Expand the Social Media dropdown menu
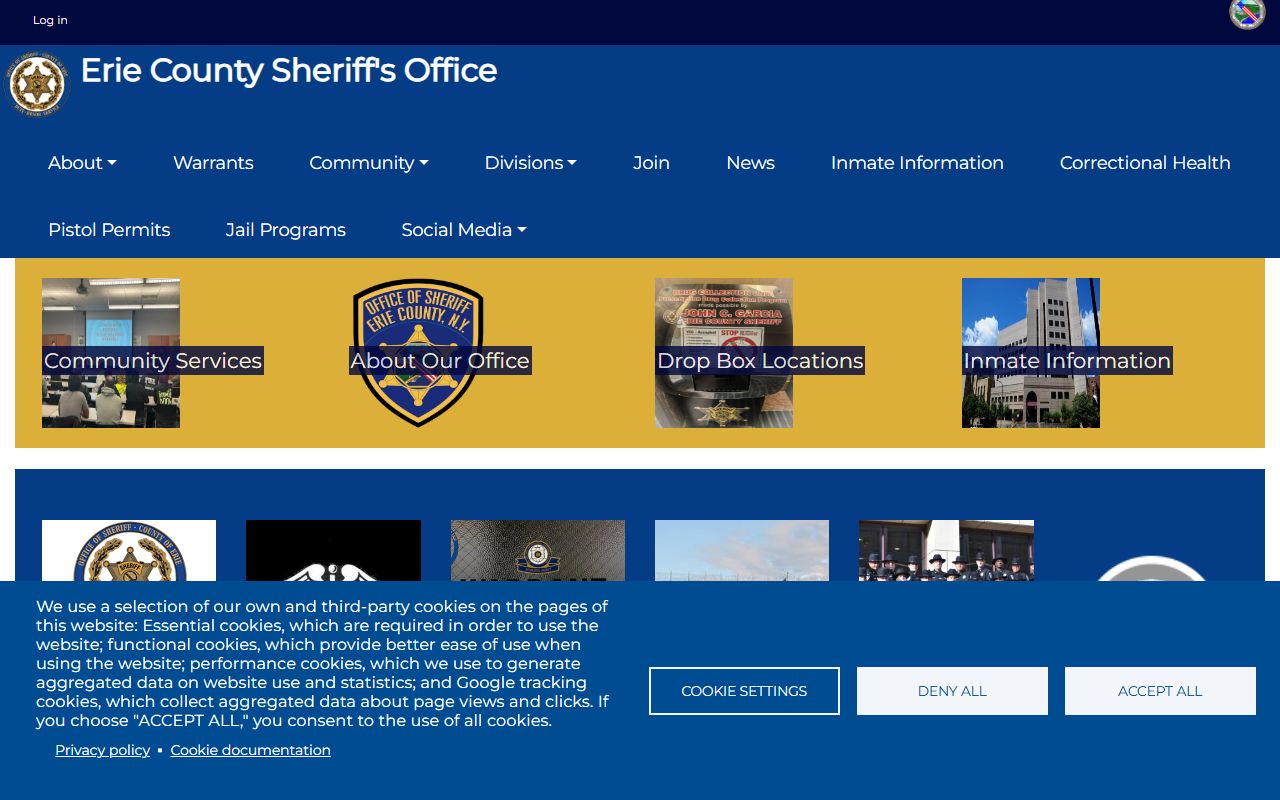The height and width of the screenshot is (800, 1280). pos(464,229)
